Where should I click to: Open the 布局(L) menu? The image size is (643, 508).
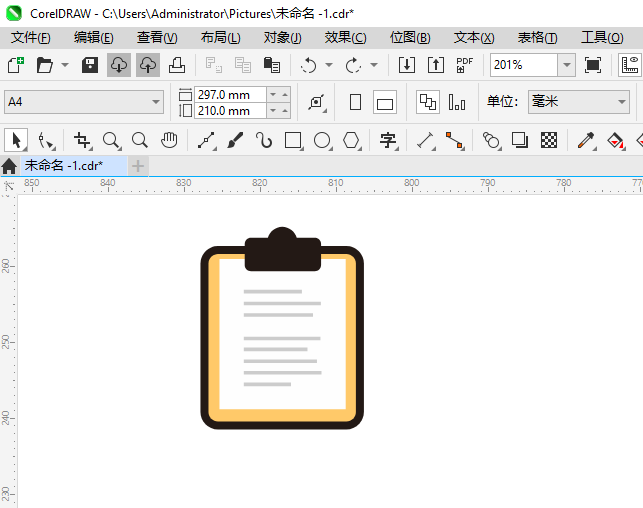220,38
